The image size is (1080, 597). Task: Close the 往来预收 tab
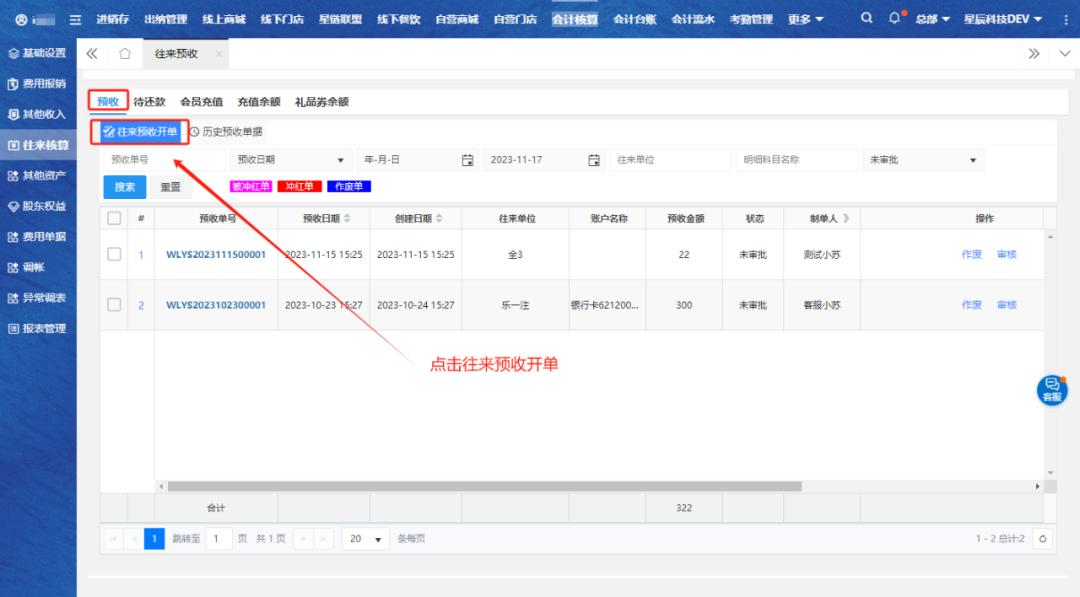218,54
